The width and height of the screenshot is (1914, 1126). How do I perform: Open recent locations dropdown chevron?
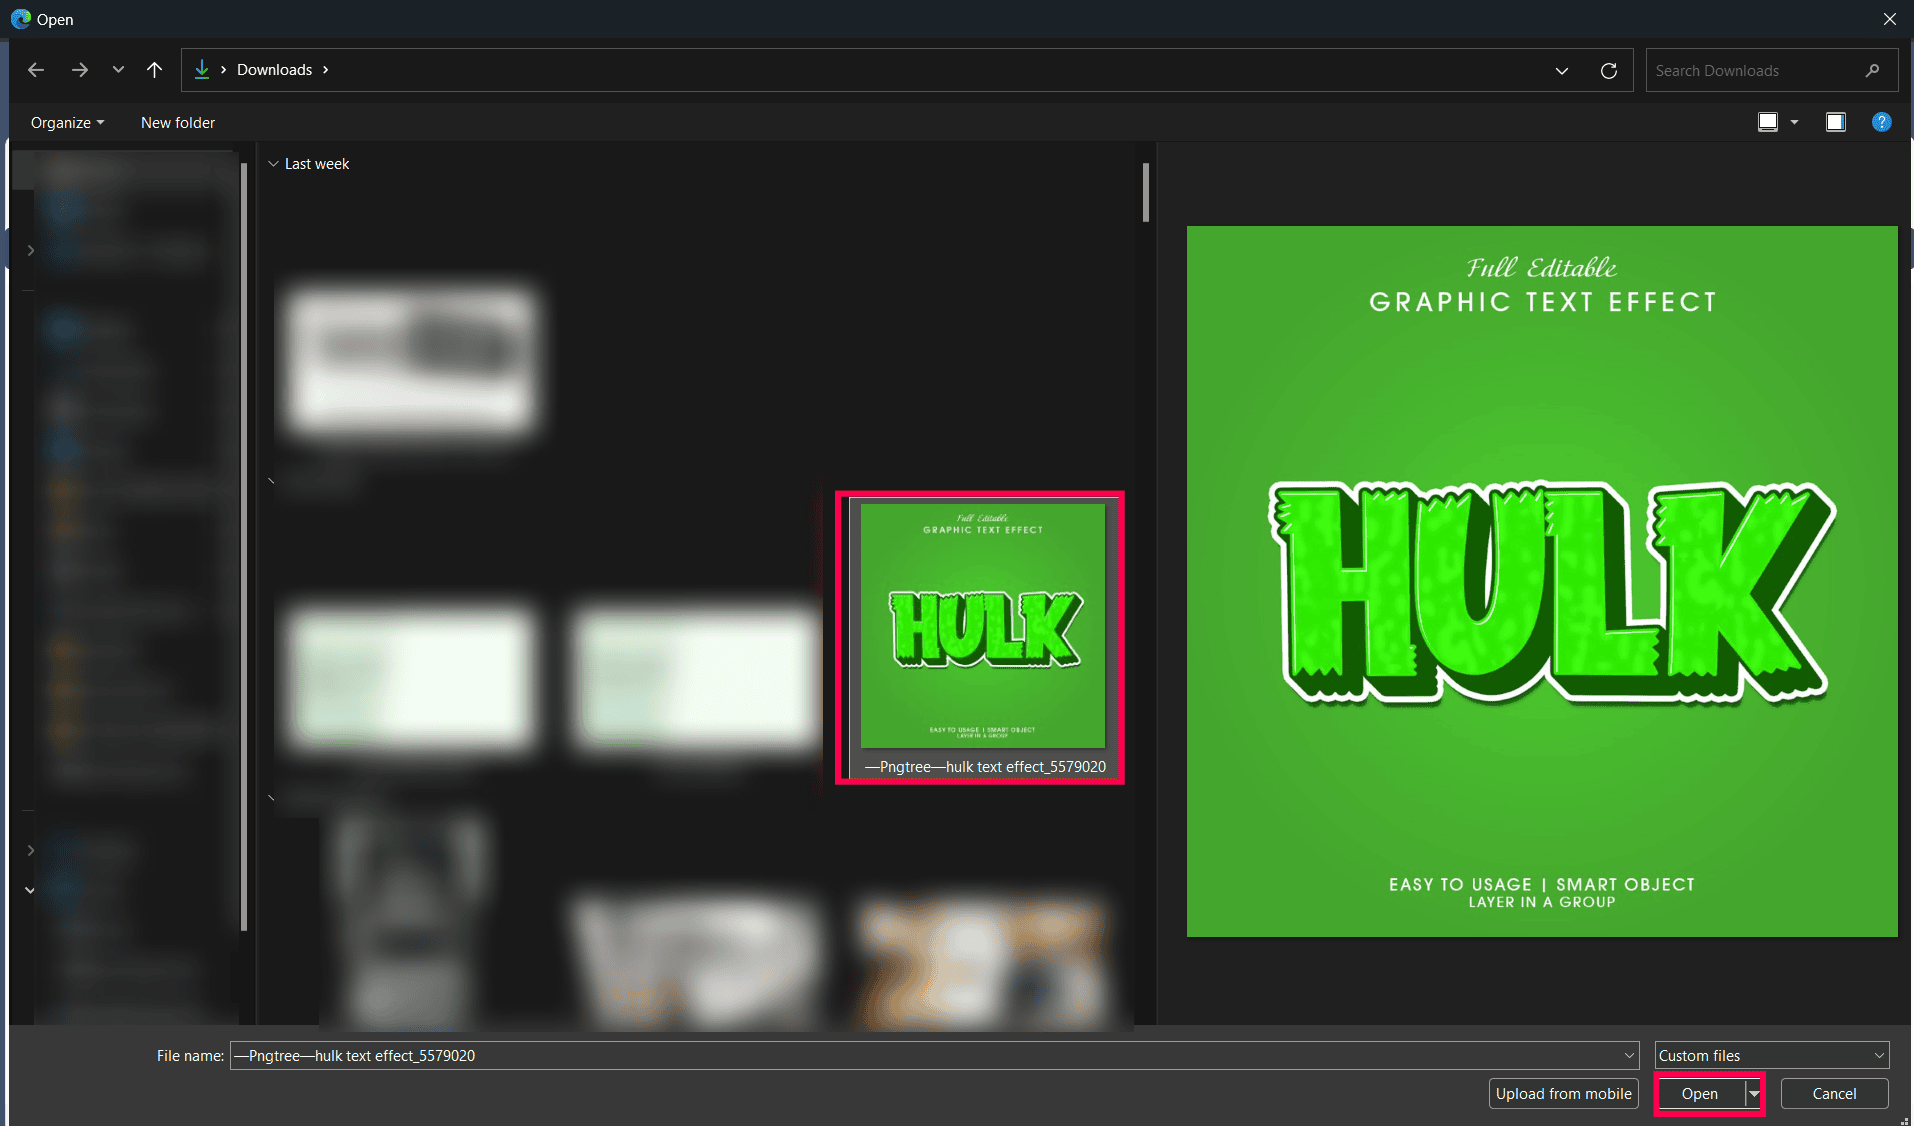[118, 70]
